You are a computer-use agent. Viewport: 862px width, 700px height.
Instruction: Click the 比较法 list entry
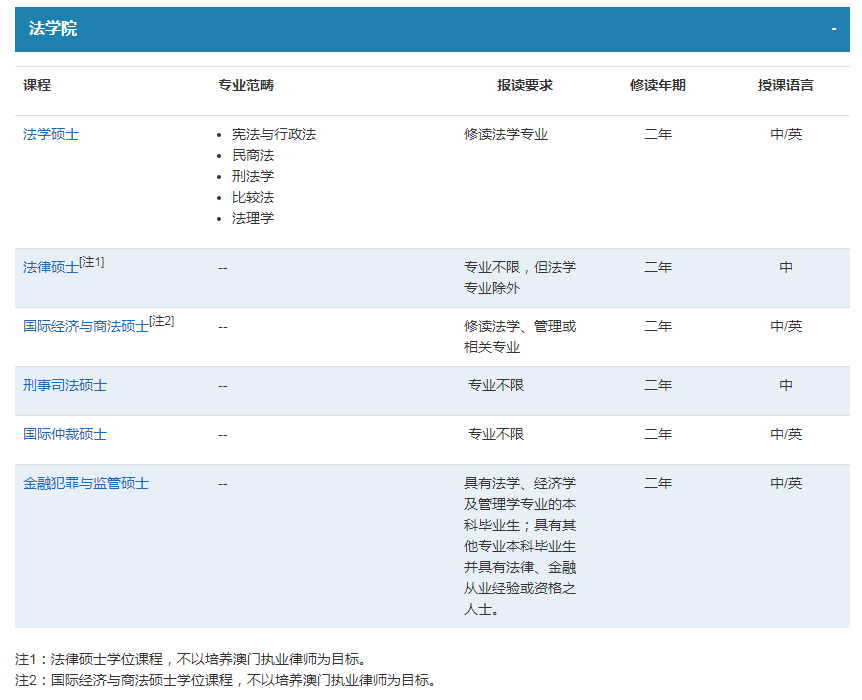(253, 197)
